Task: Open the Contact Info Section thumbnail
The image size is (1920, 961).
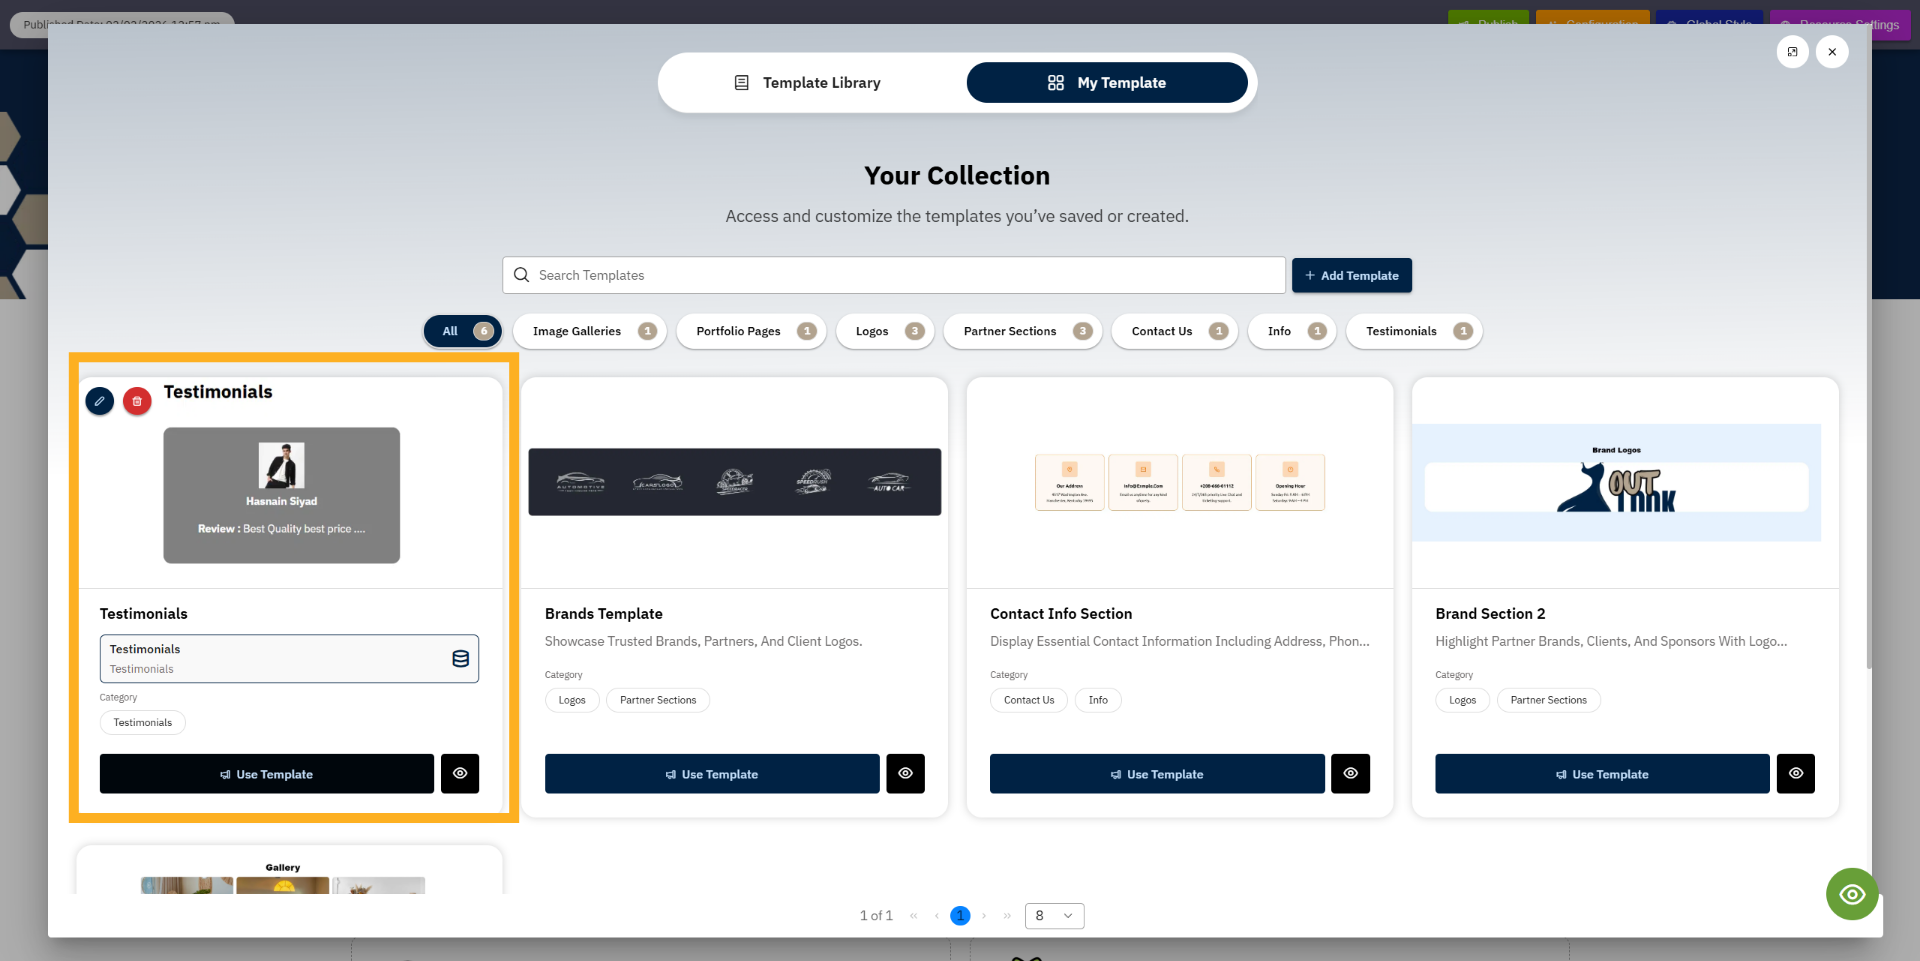Action: 1180,482
